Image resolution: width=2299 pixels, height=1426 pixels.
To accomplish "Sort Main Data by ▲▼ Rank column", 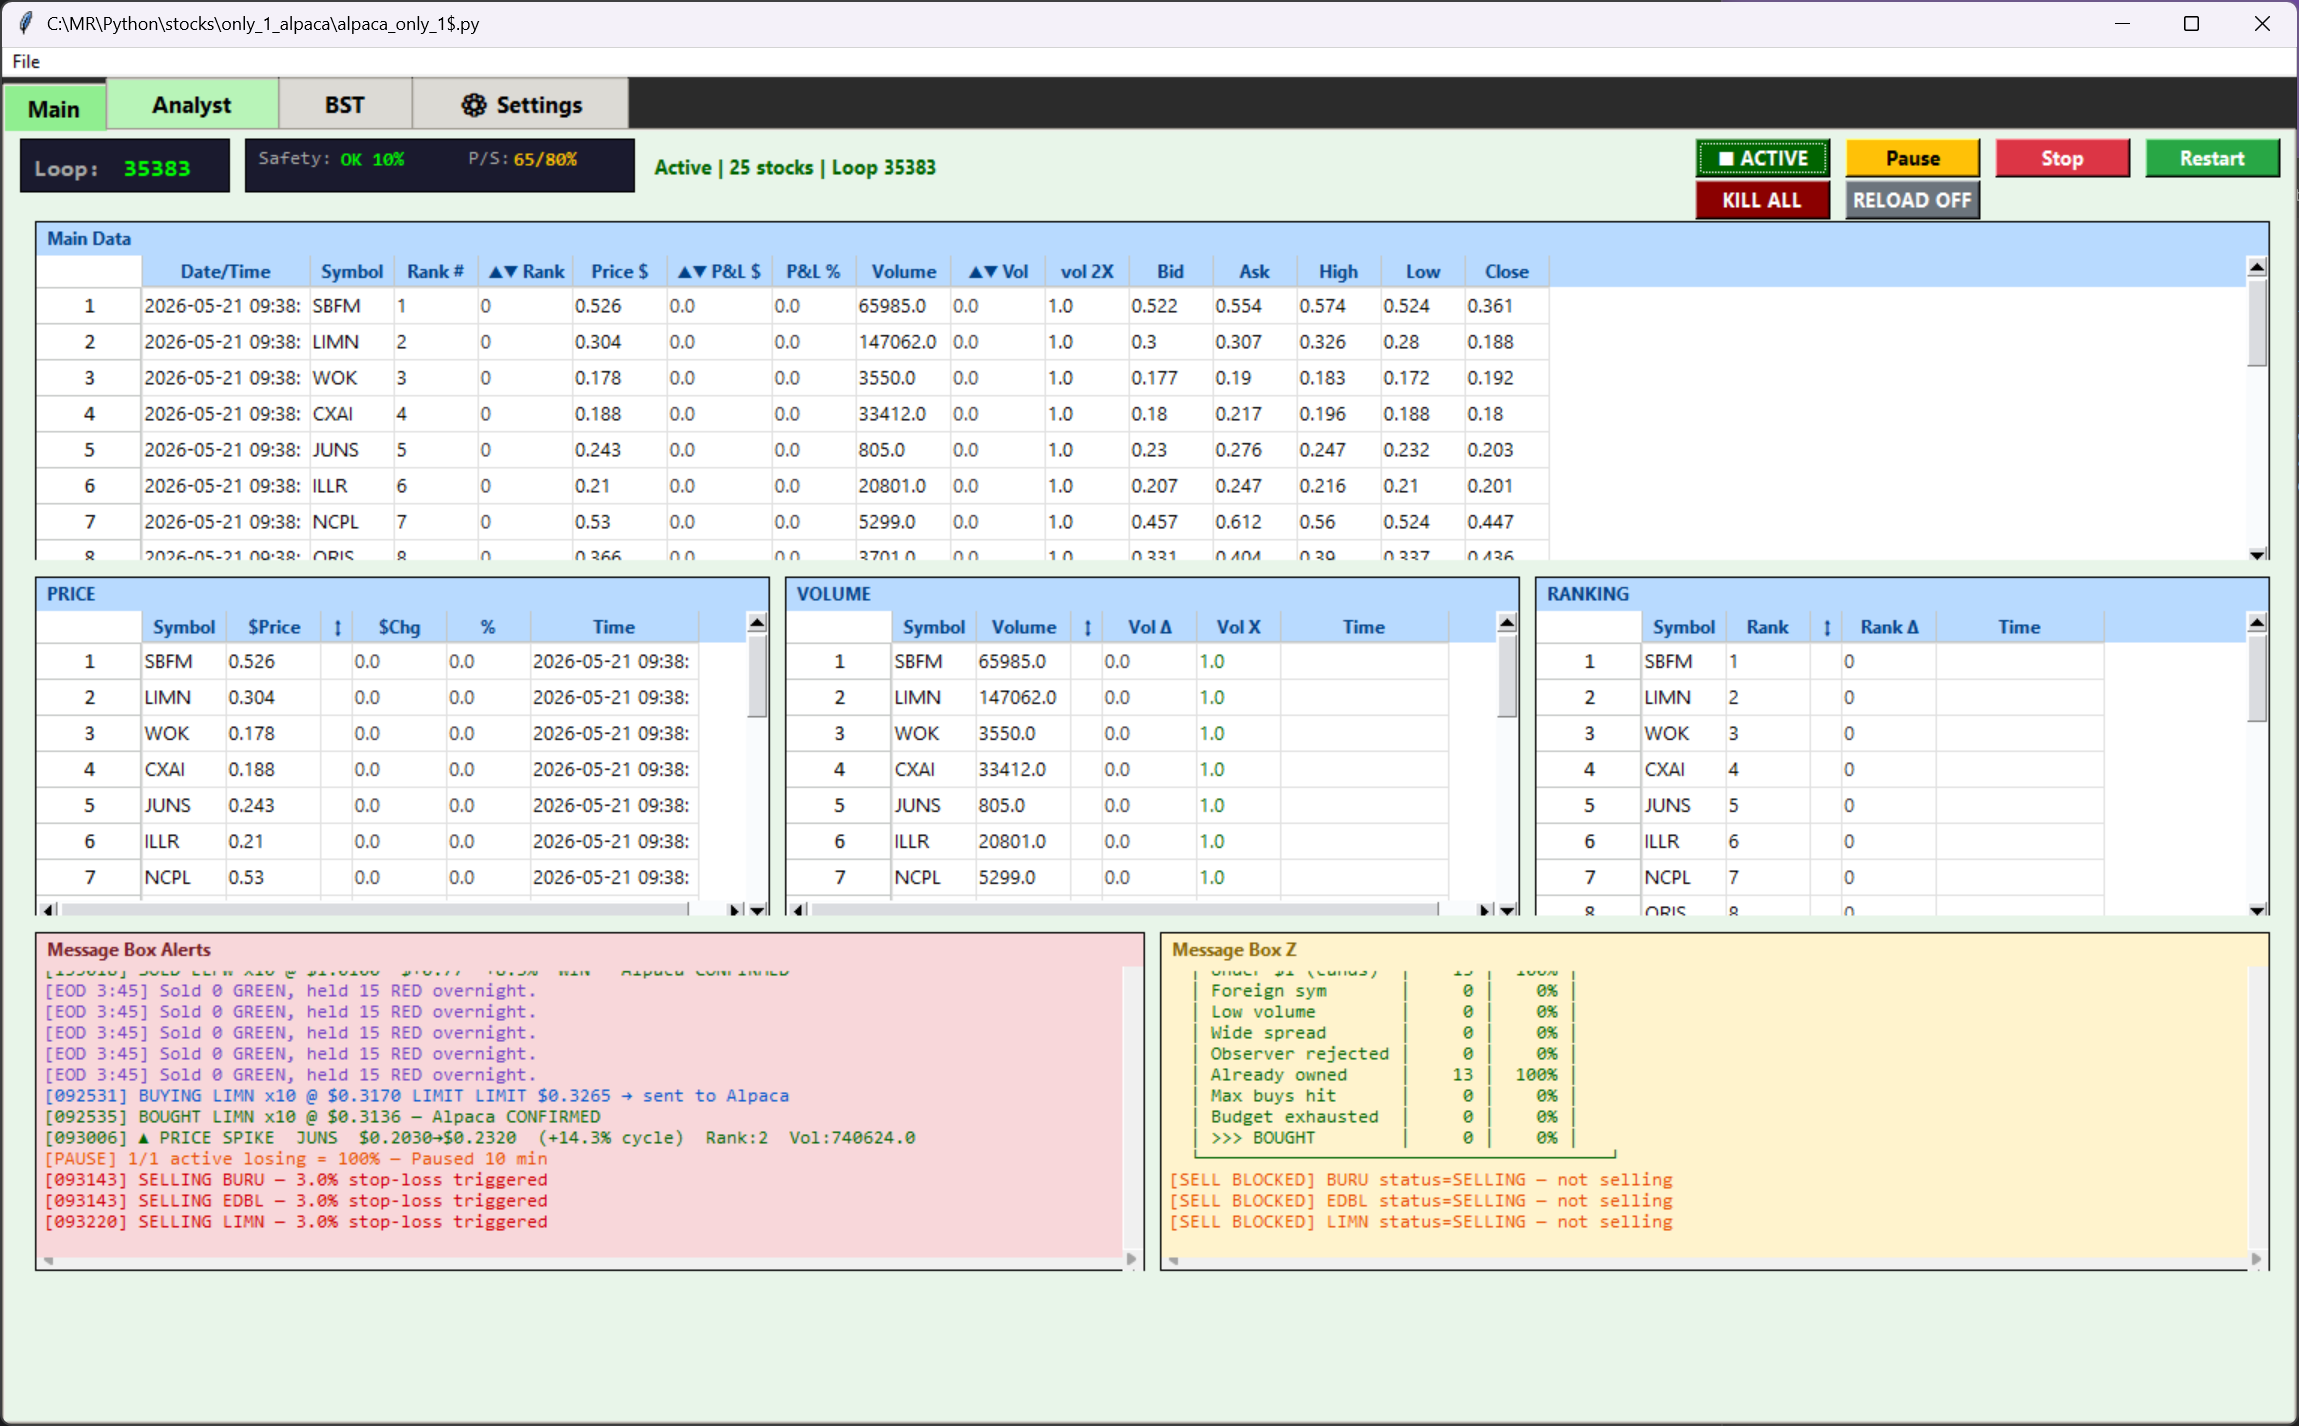I will click(x=526, y=271).
